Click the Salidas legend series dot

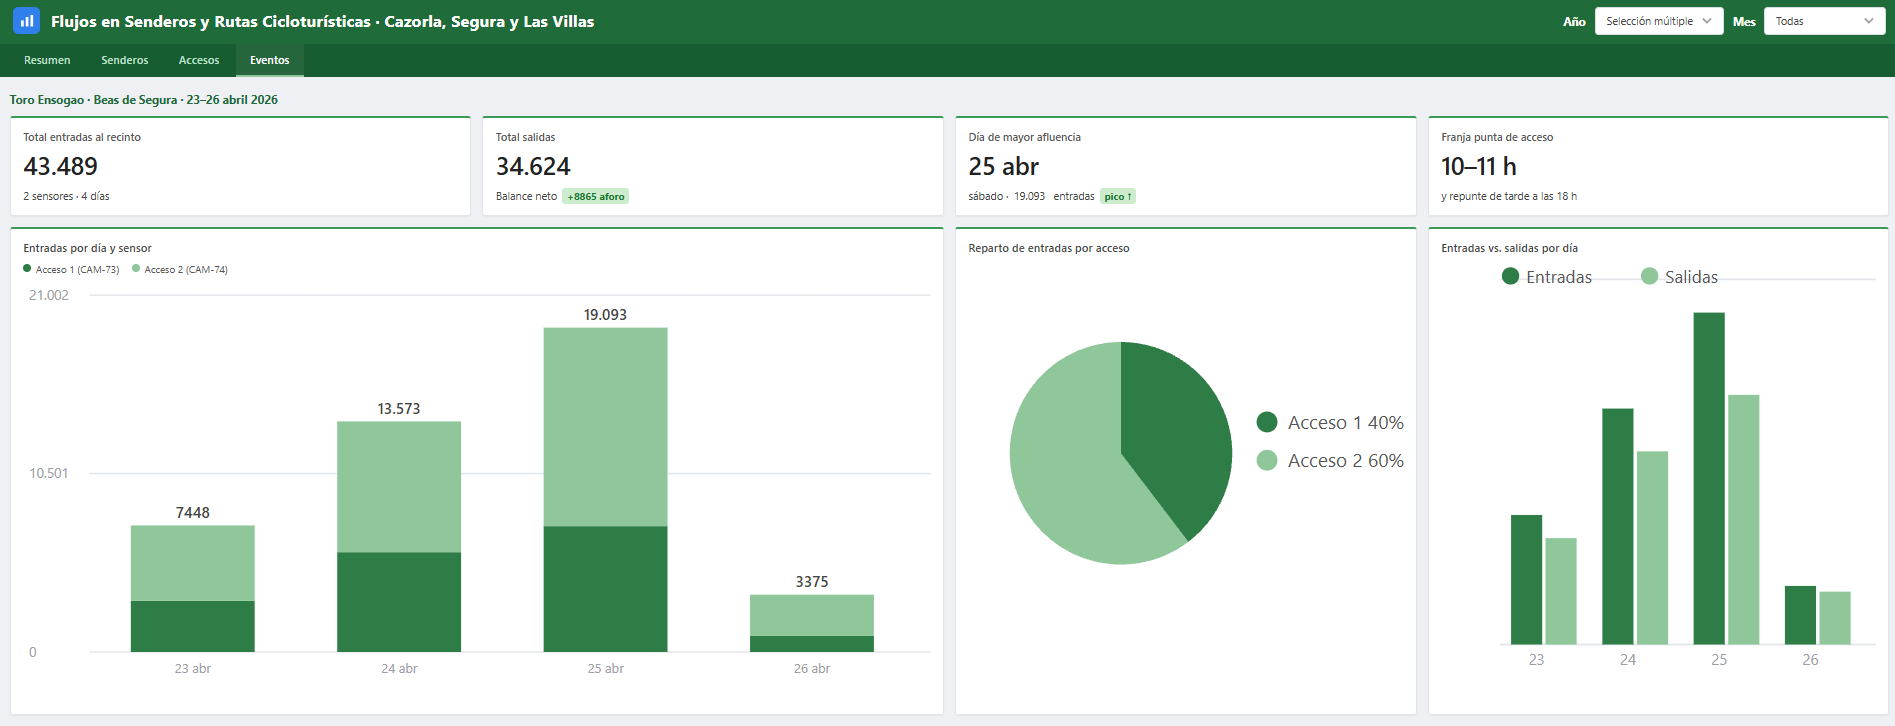point(1649,276)
